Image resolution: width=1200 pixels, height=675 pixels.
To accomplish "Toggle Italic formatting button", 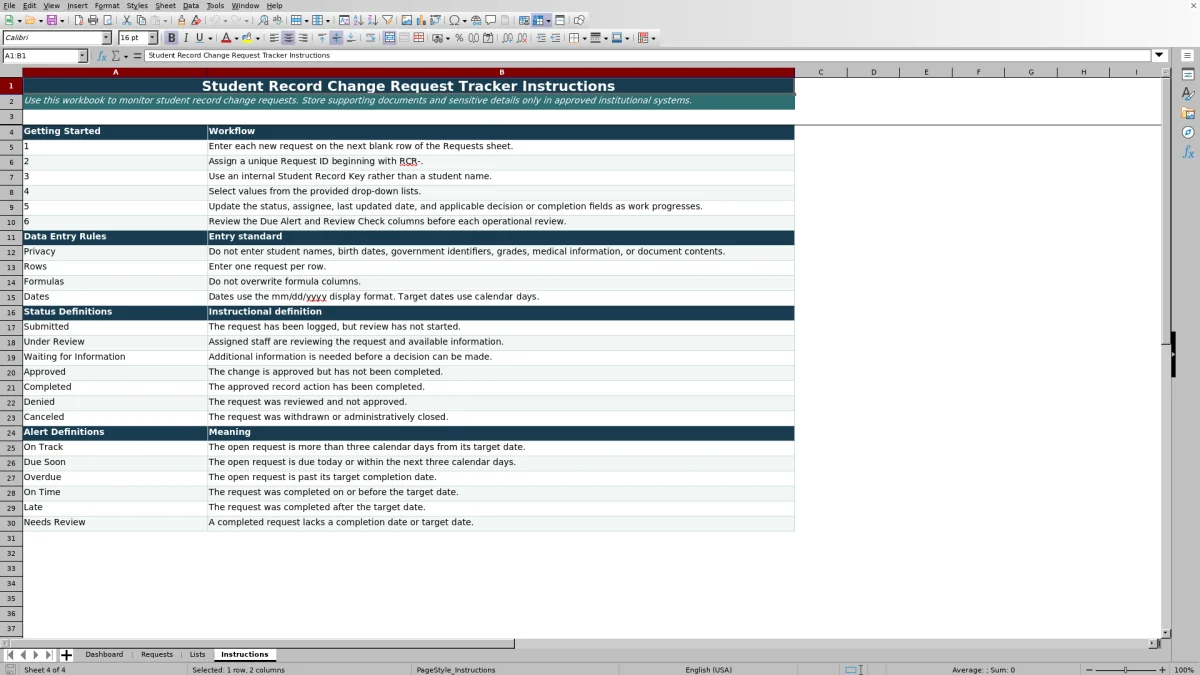I will (x=185, y=38).
